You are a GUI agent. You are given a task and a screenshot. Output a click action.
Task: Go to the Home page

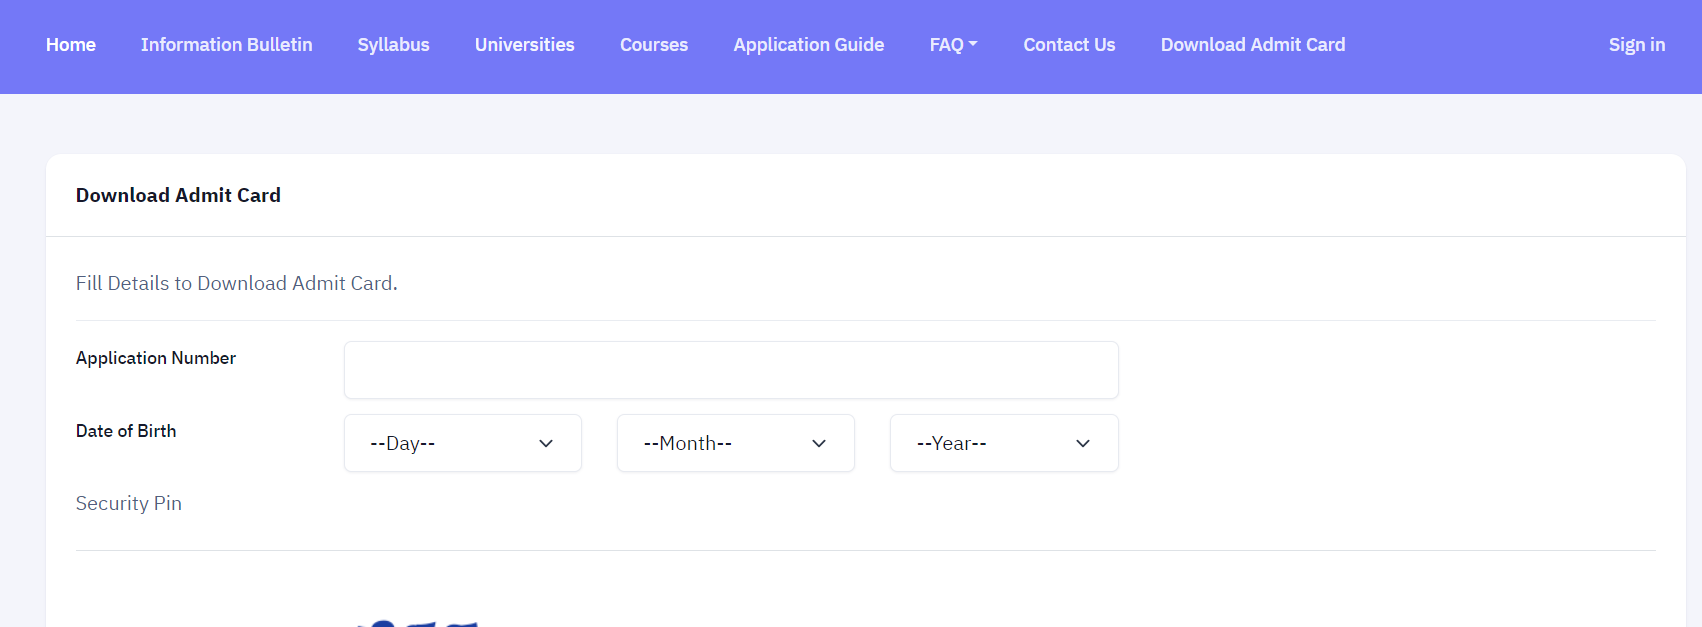pyautogui.click(x=71, y=45)
